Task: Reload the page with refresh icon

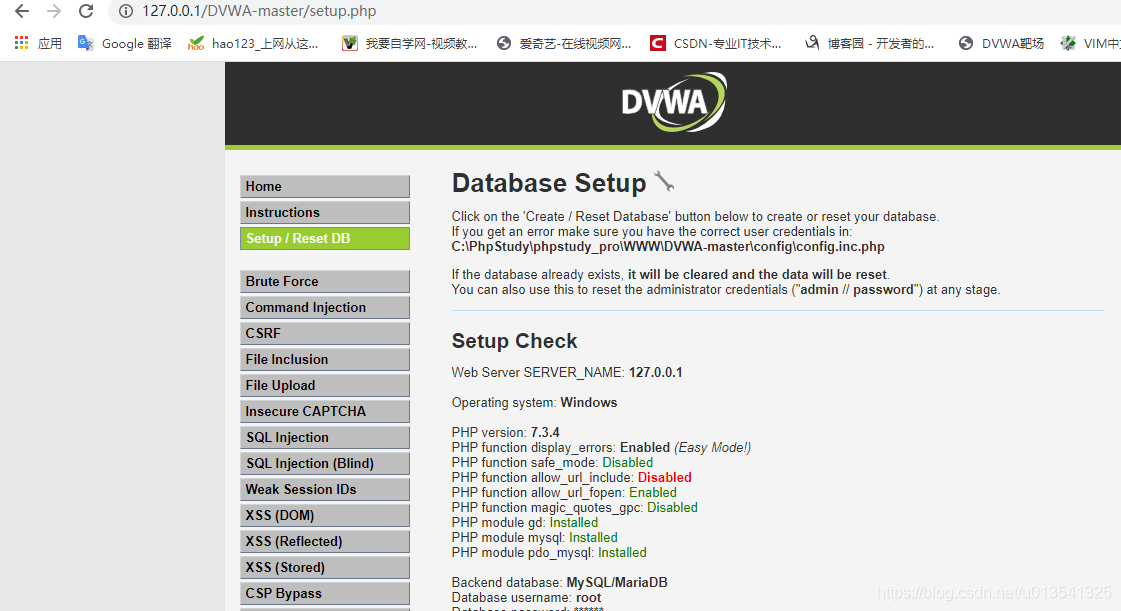Action: [86, 11]
